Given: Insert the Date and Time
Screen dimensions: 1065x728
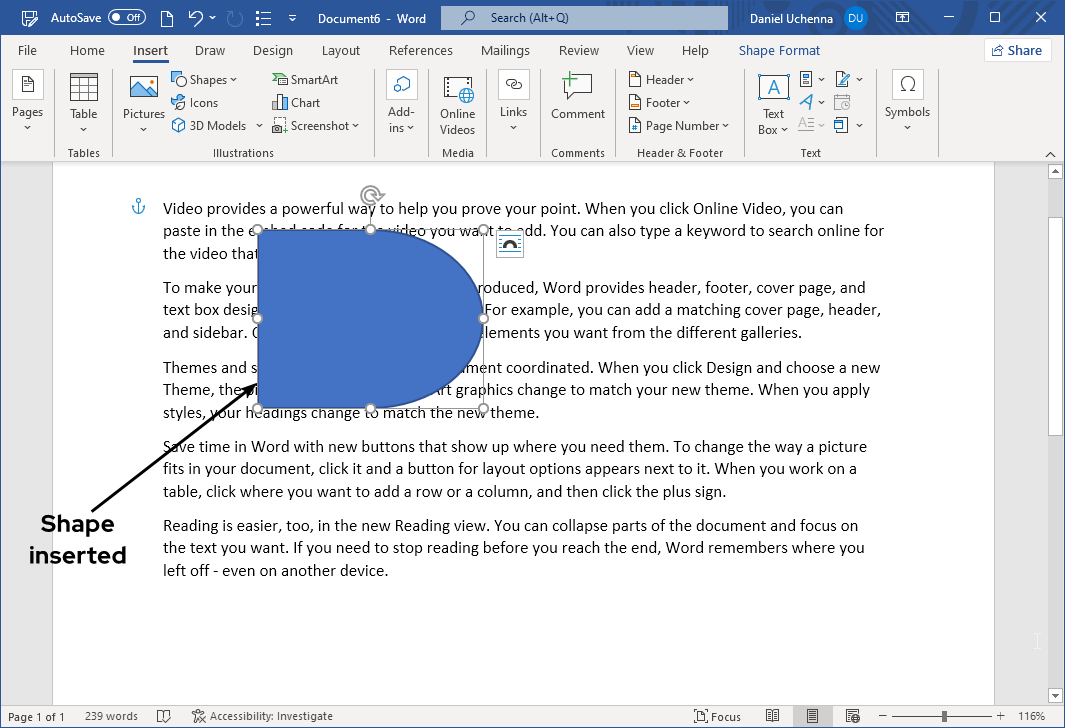Looking at the screenshot, I should click(x=843, y=102).
